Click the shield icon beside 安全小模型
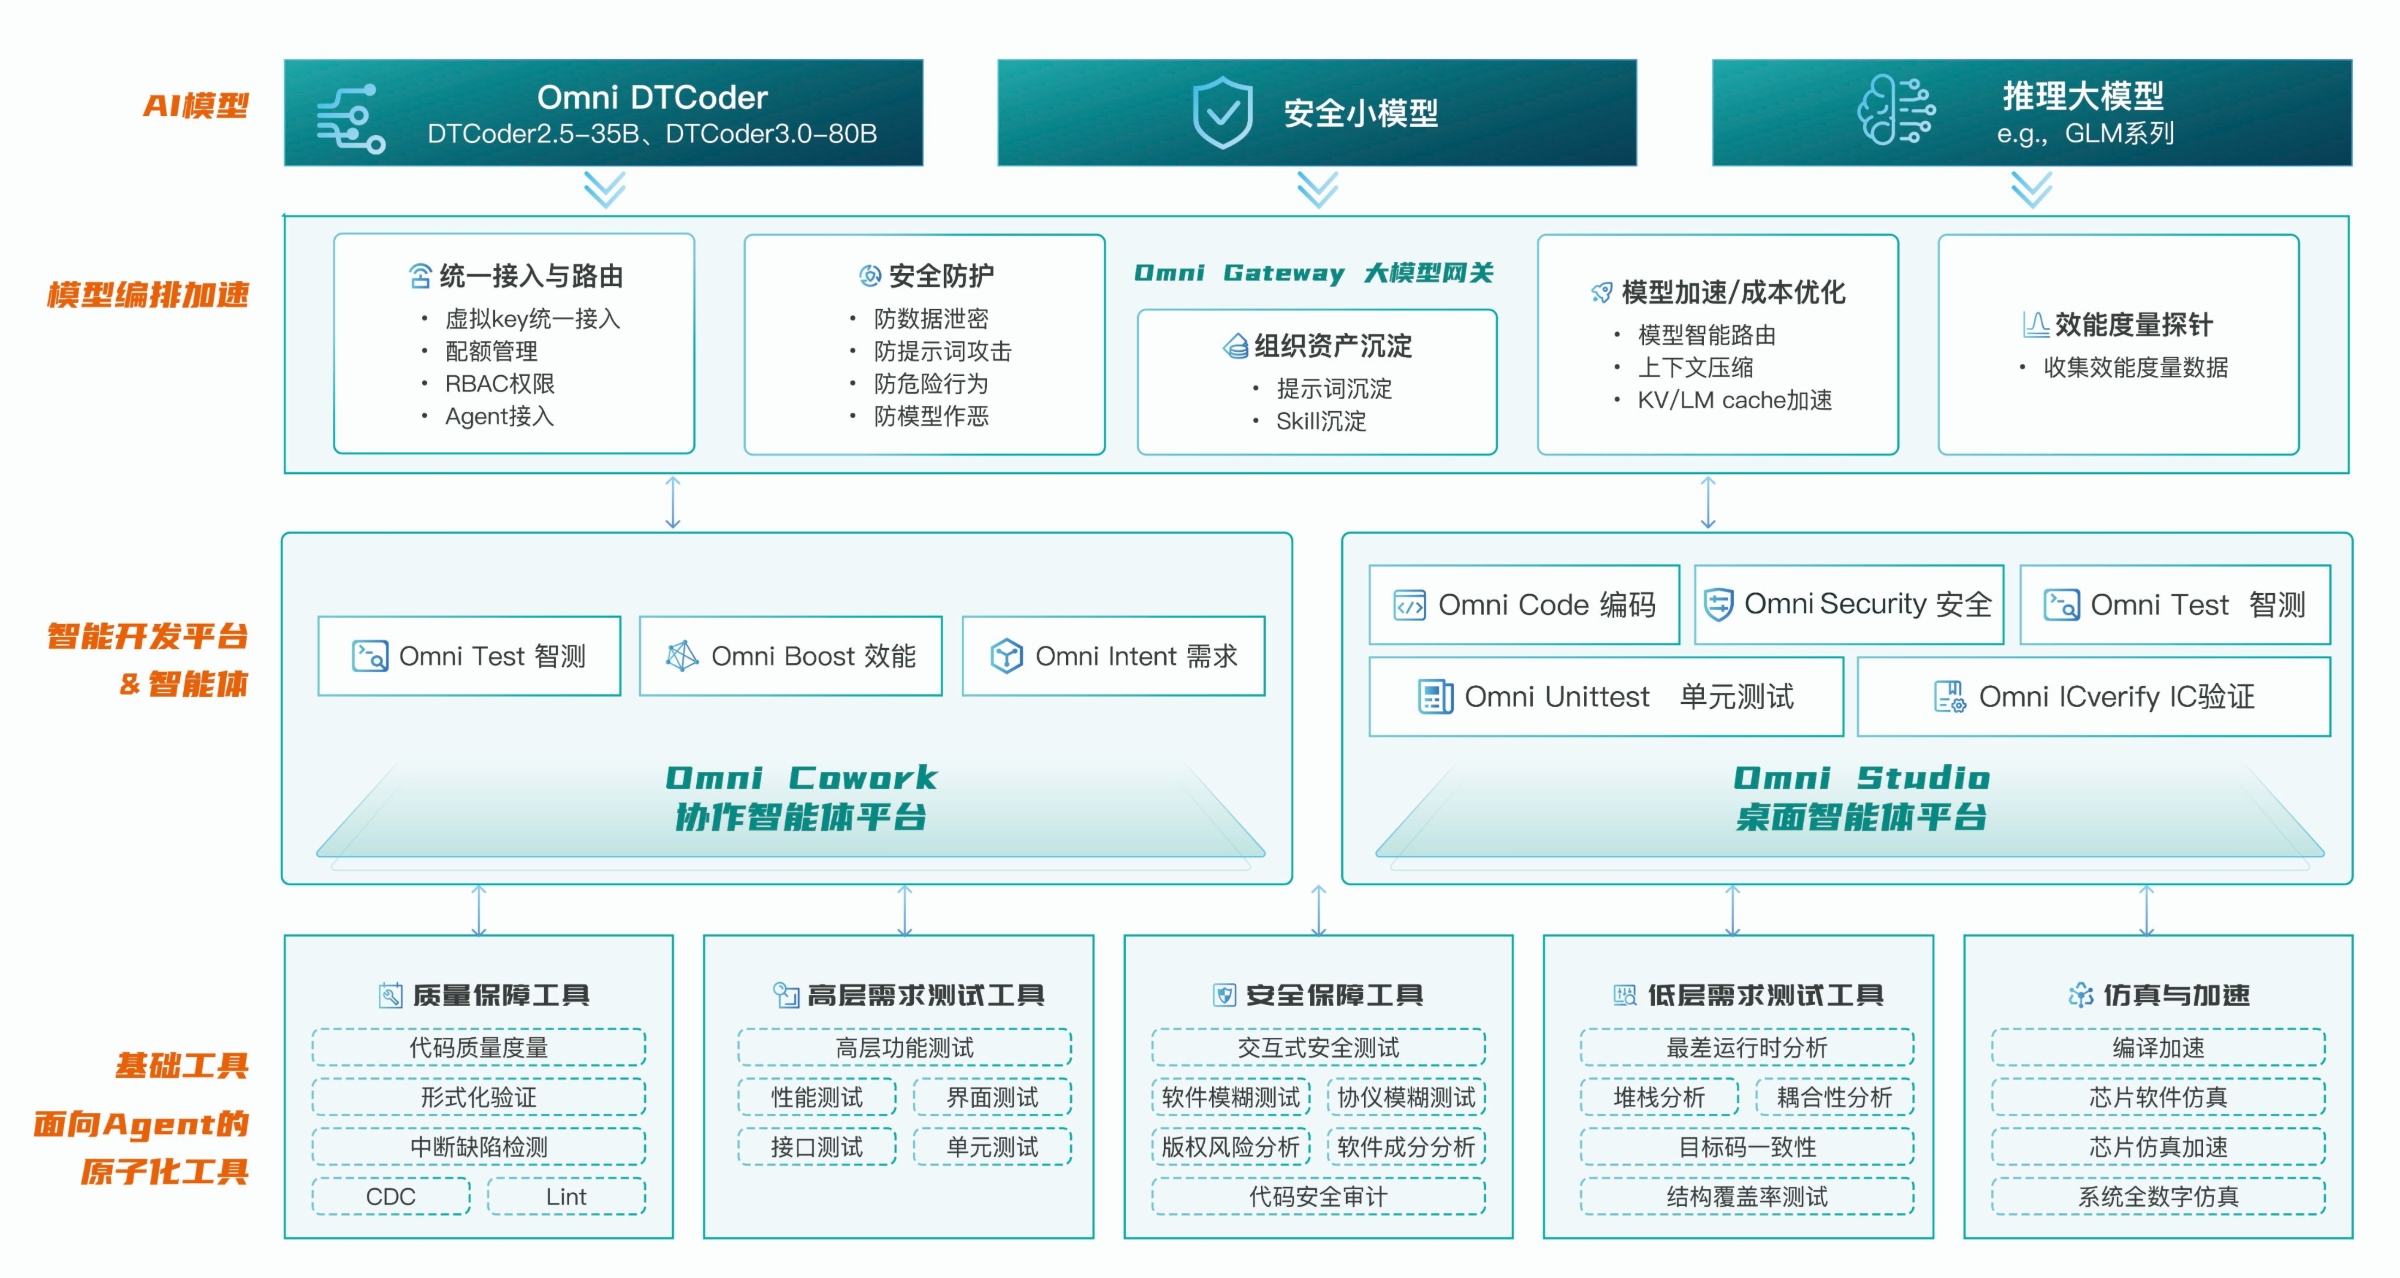2400x1278 pixels. [x=1222, y=113]
